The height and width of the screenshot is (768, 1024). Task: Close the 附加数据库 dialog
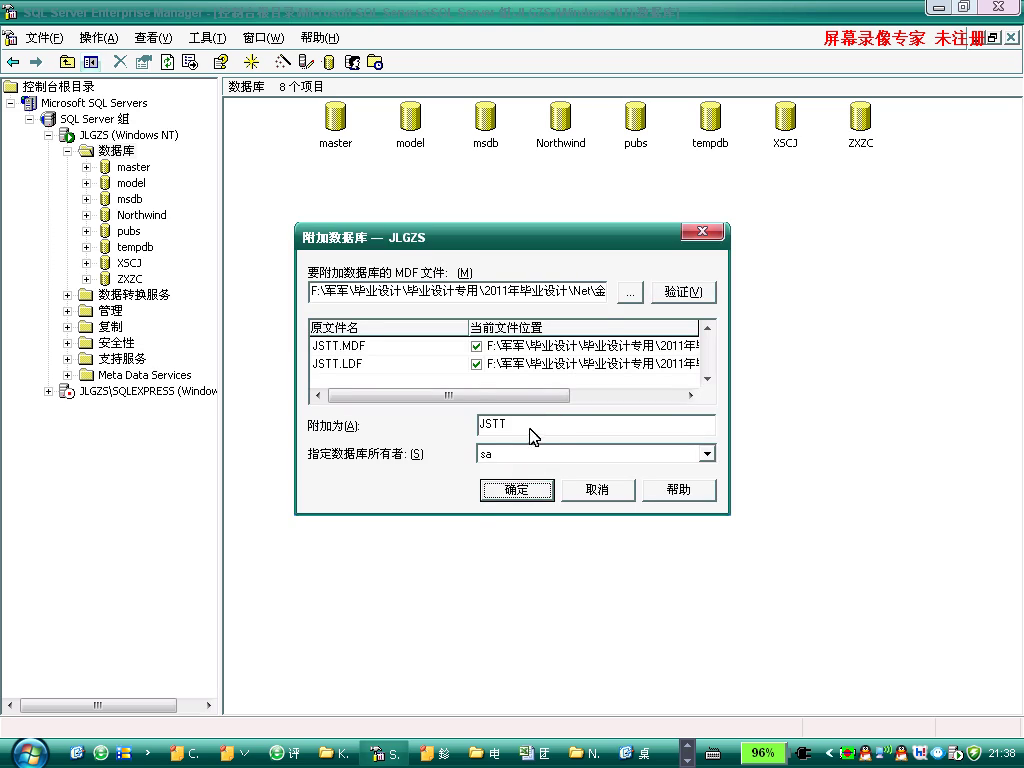tap(703, 231)
